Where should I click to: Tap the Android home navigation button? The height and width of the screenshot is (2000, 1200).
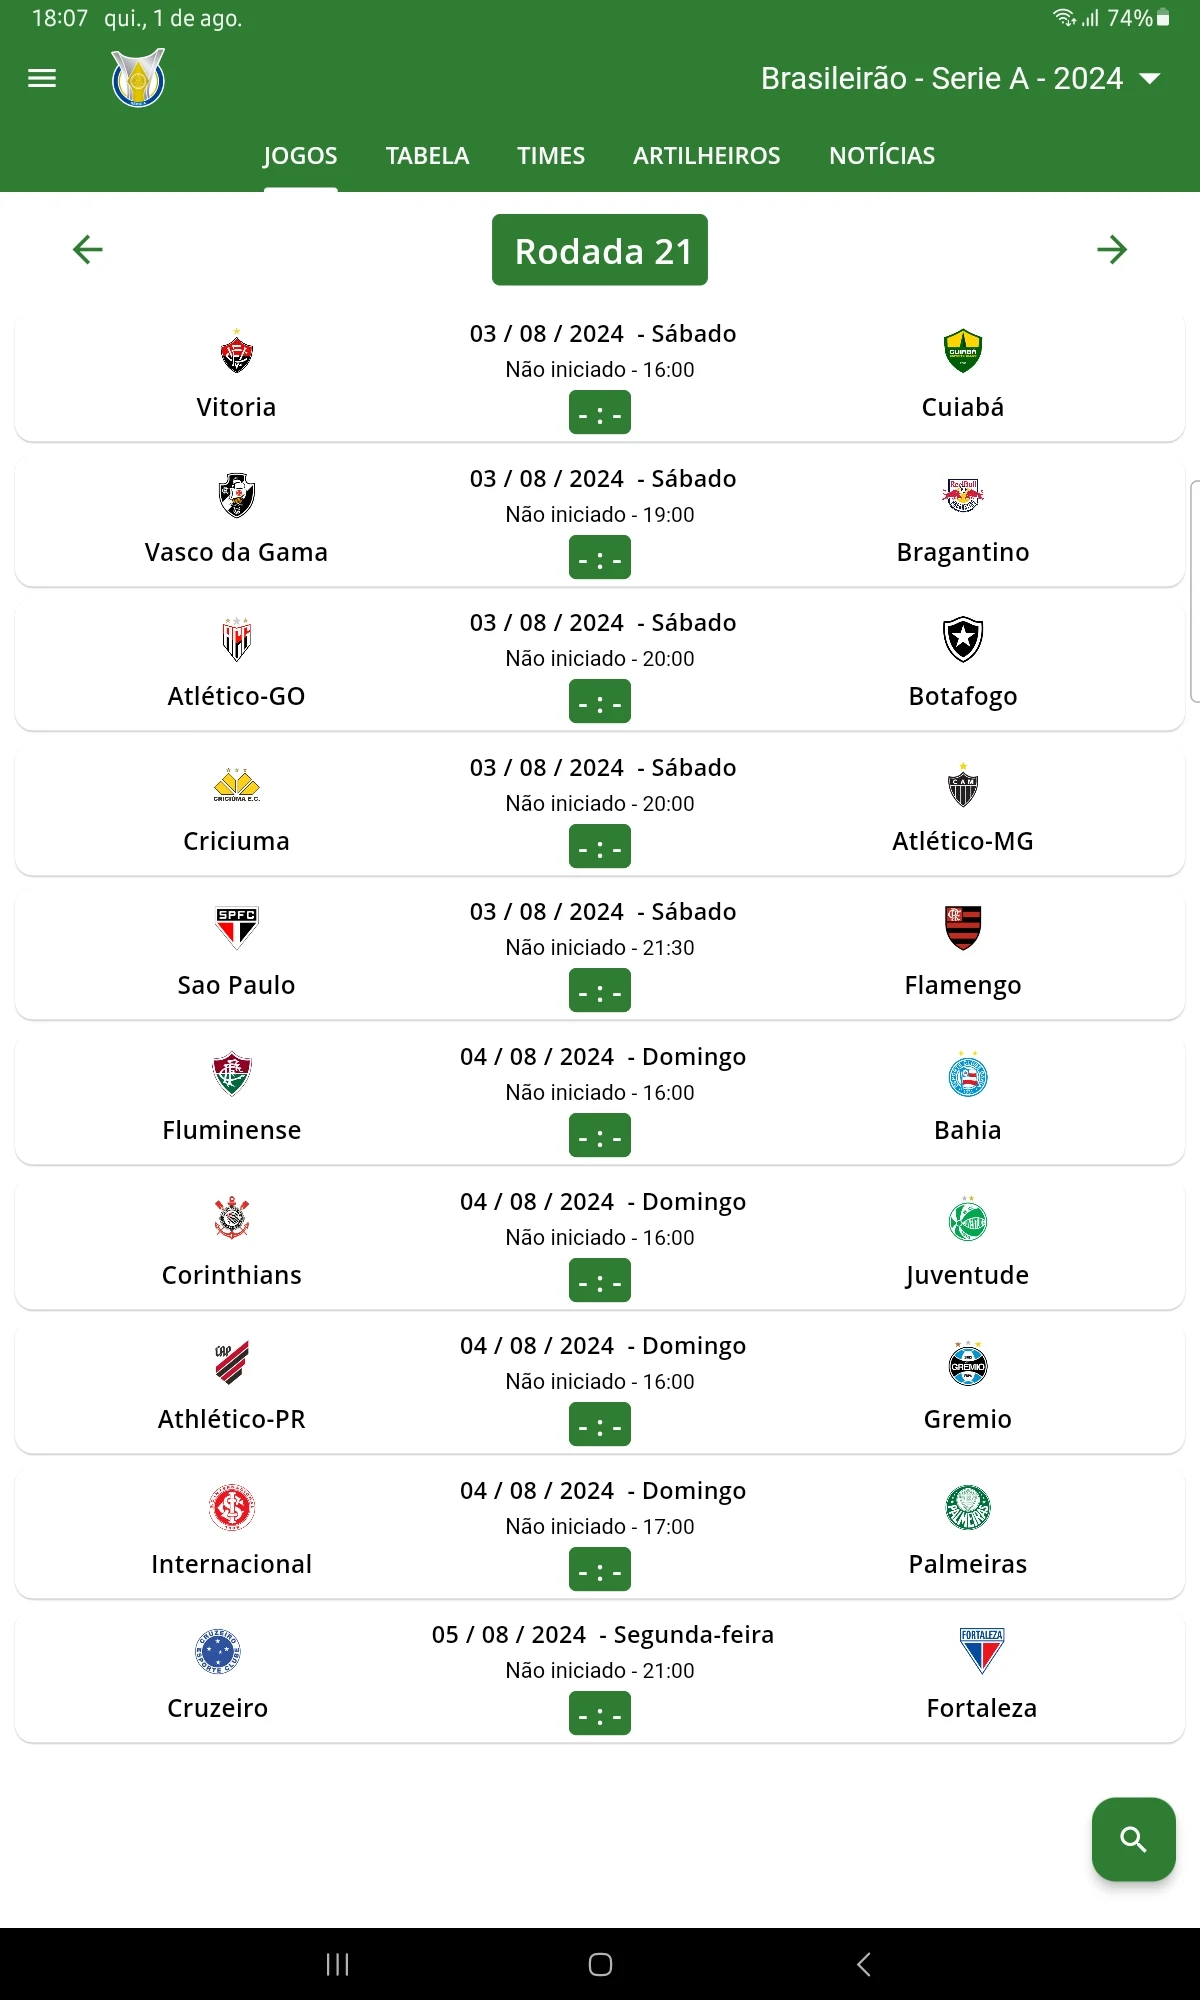coord(600,1964)
